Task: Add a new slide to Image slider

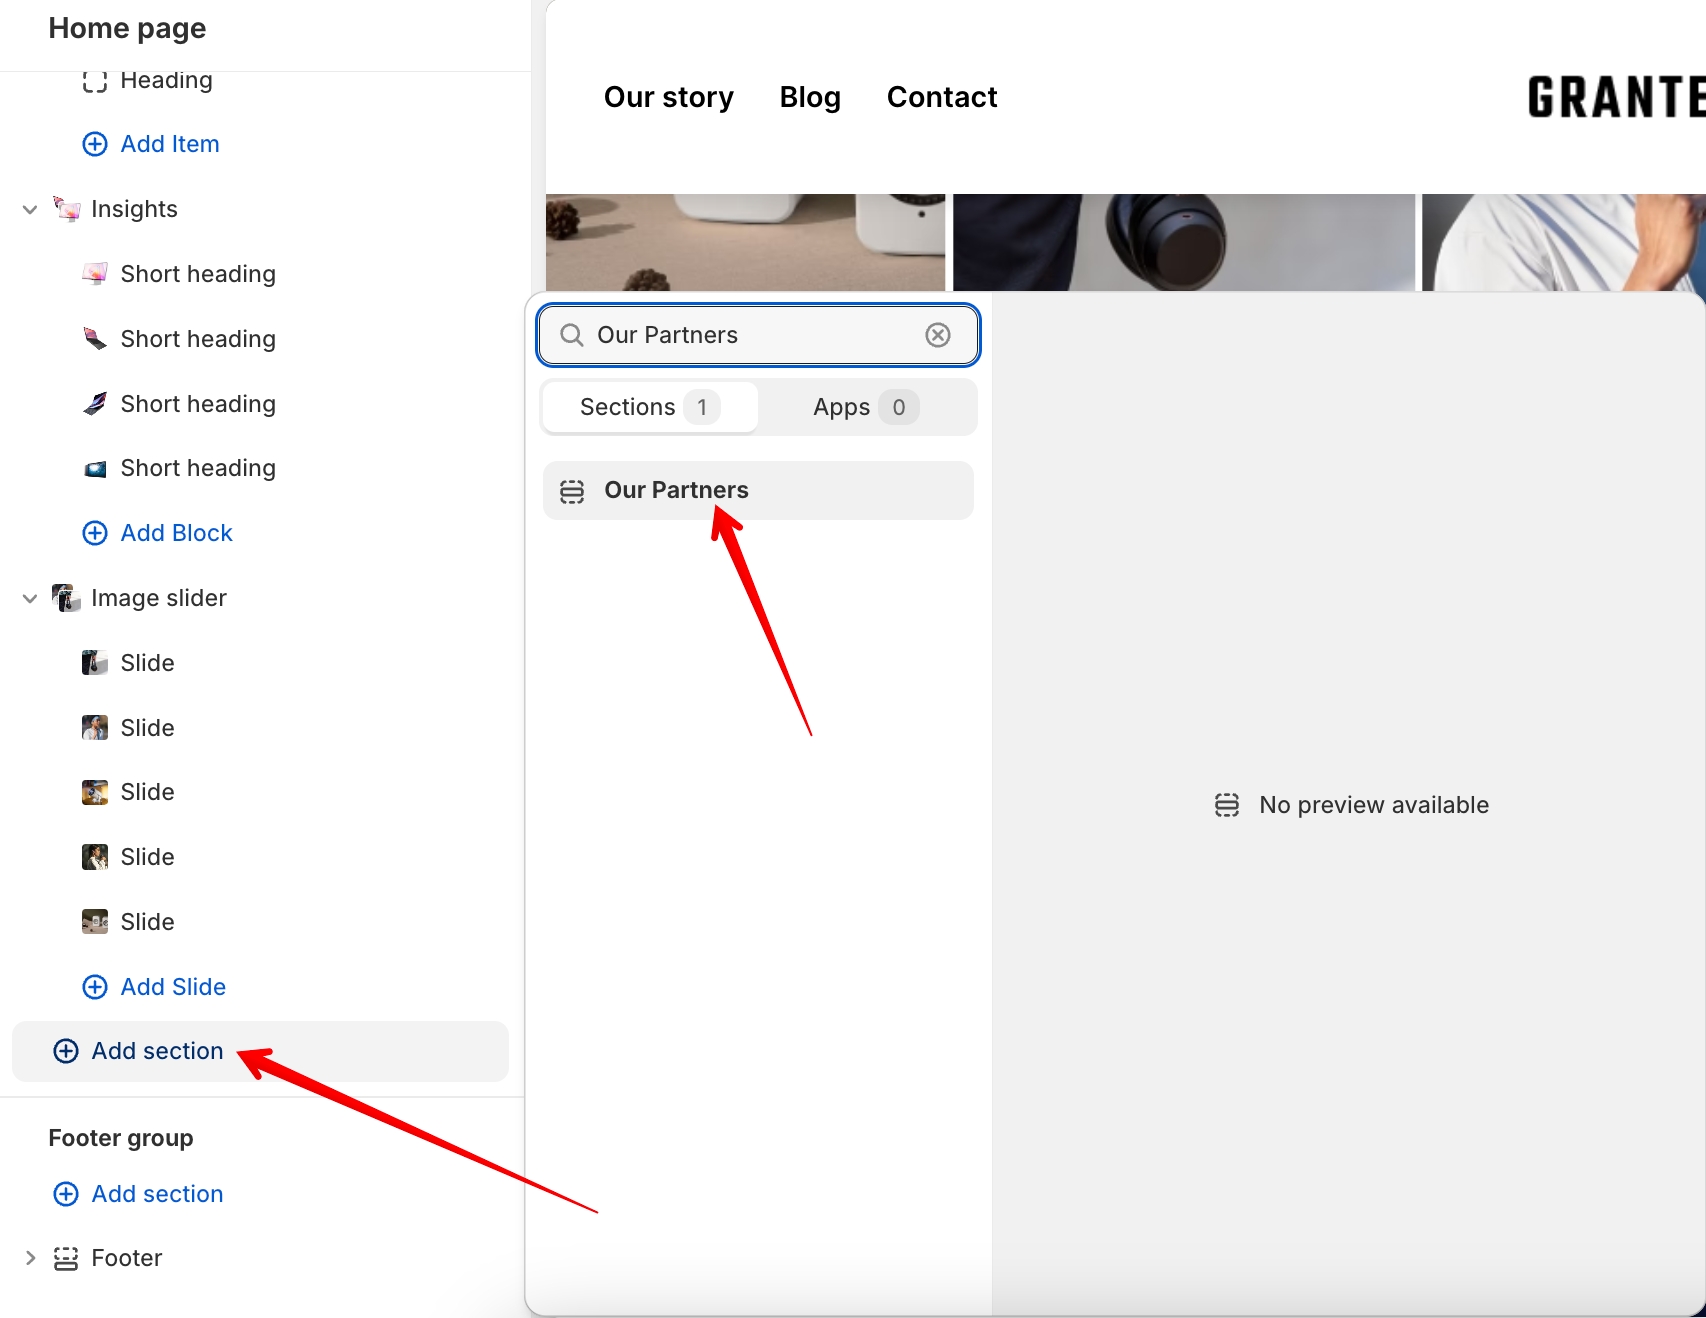Action: [172, 987]
